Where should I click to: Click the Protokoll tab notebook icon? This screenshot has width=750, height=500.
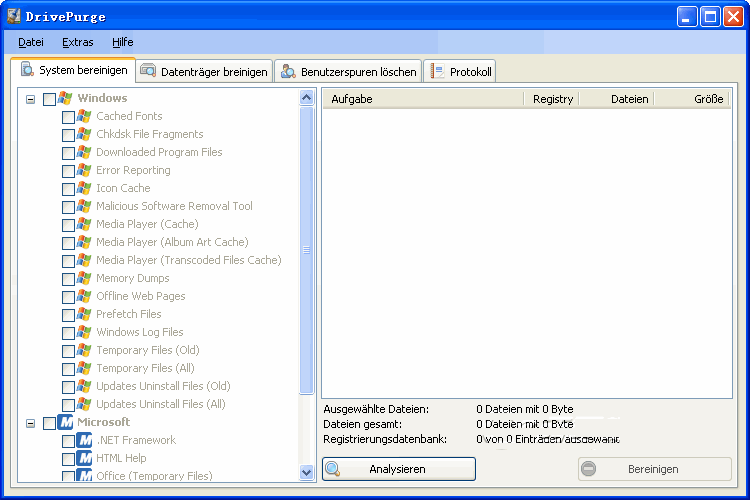(x=437, y=71)
